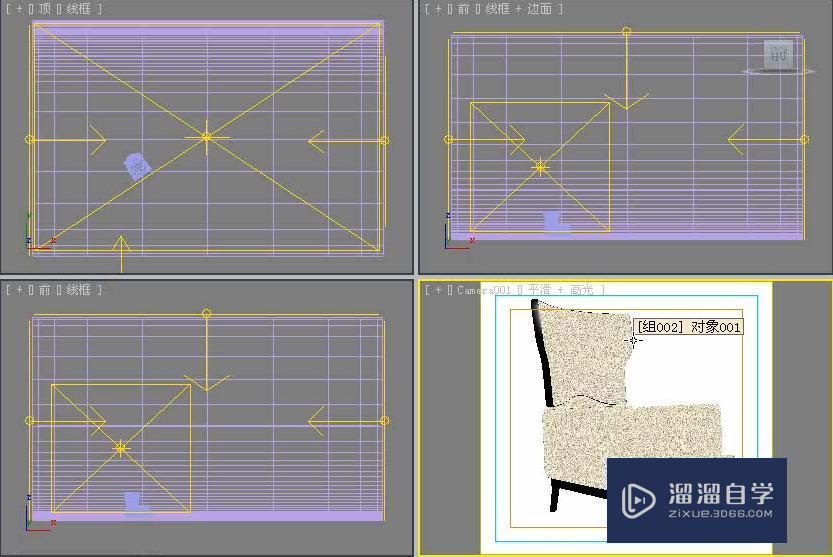Select top light circle in lower-left Front viewport
Screen dimensions: 833x557
coord(207,314)
